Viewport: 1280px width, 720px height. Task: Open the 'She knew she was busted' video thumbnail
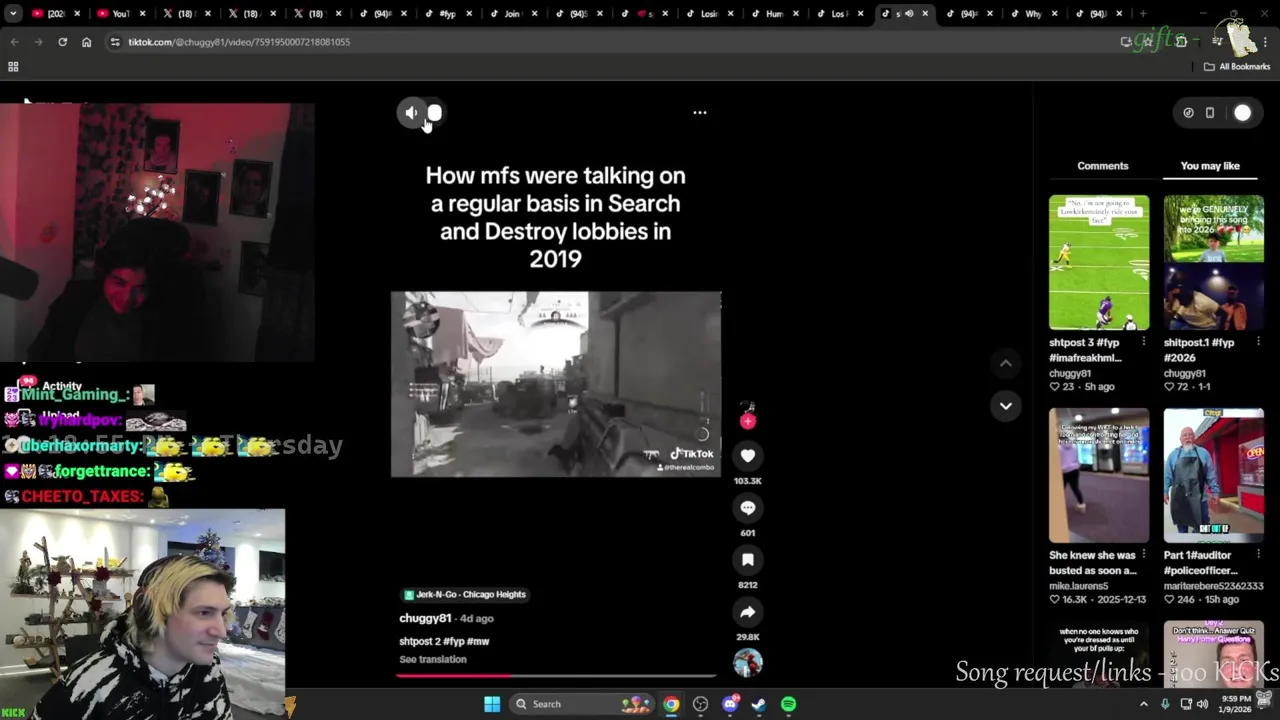coord(1099,475)
